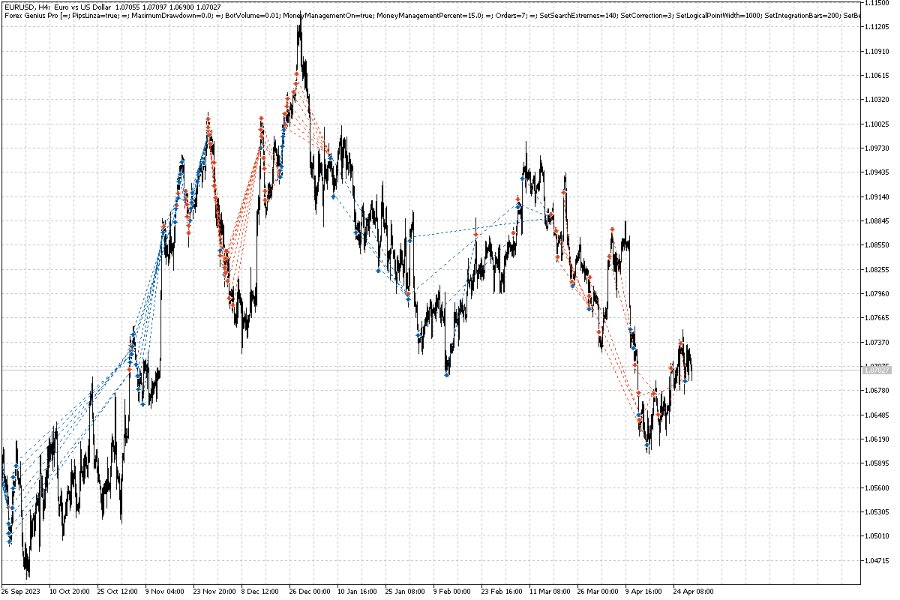The height and width of the screenshot is (600, 900).
Task: Click the 24 Apr 08:00 time axis label
Action: click(693, 591)
